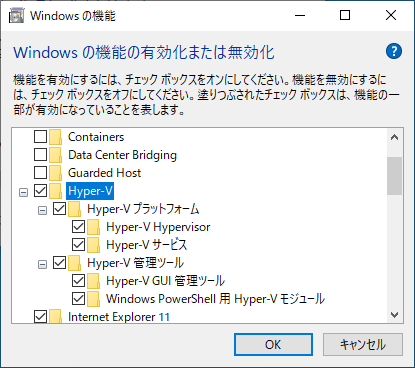Enable the Containers checkbox
This screenshot has height=368, width=415.
(x=40, y=136)
